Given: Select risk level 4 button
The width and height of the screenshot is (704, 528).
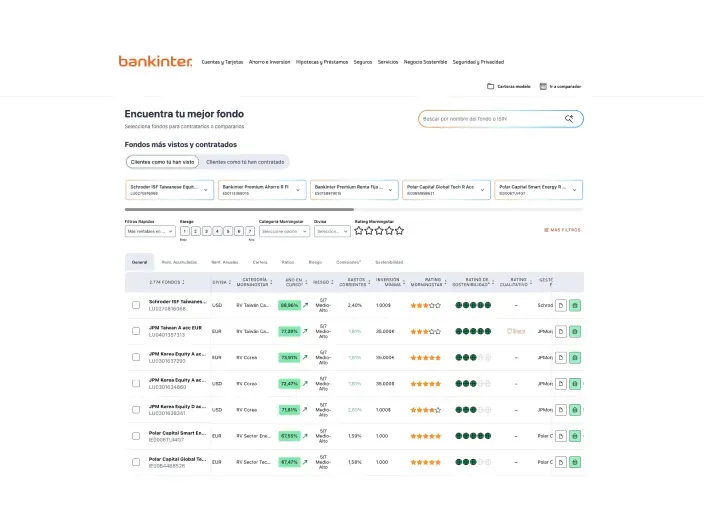Looking at the screenshot, I should (x=217, y=231).
